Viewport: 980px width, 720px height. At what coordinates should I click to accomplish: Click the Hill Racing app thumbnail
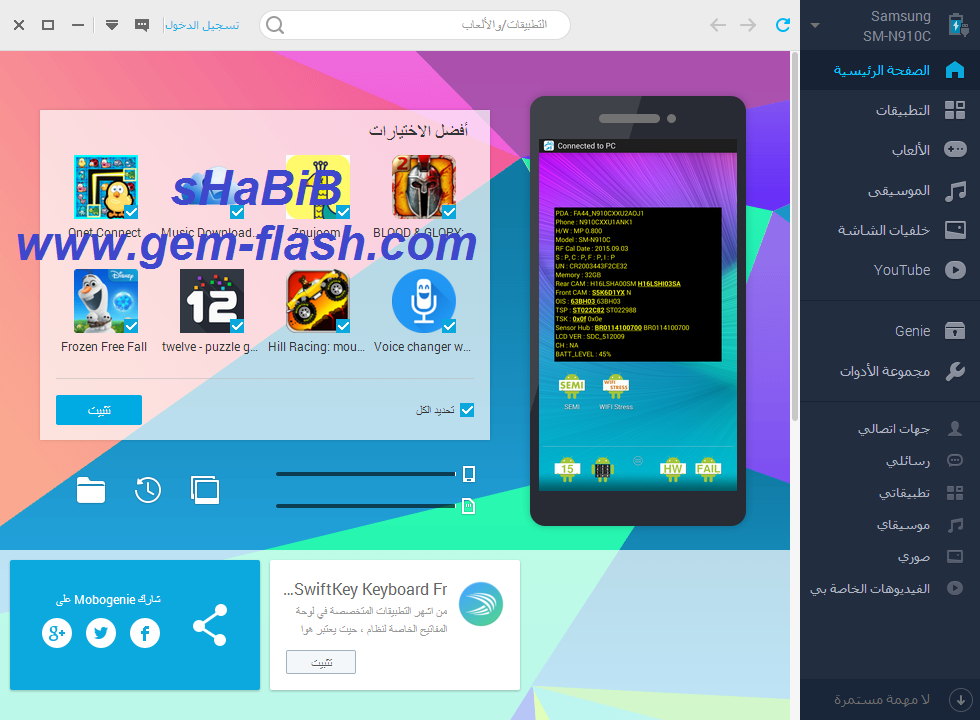[x=318, y=301]
